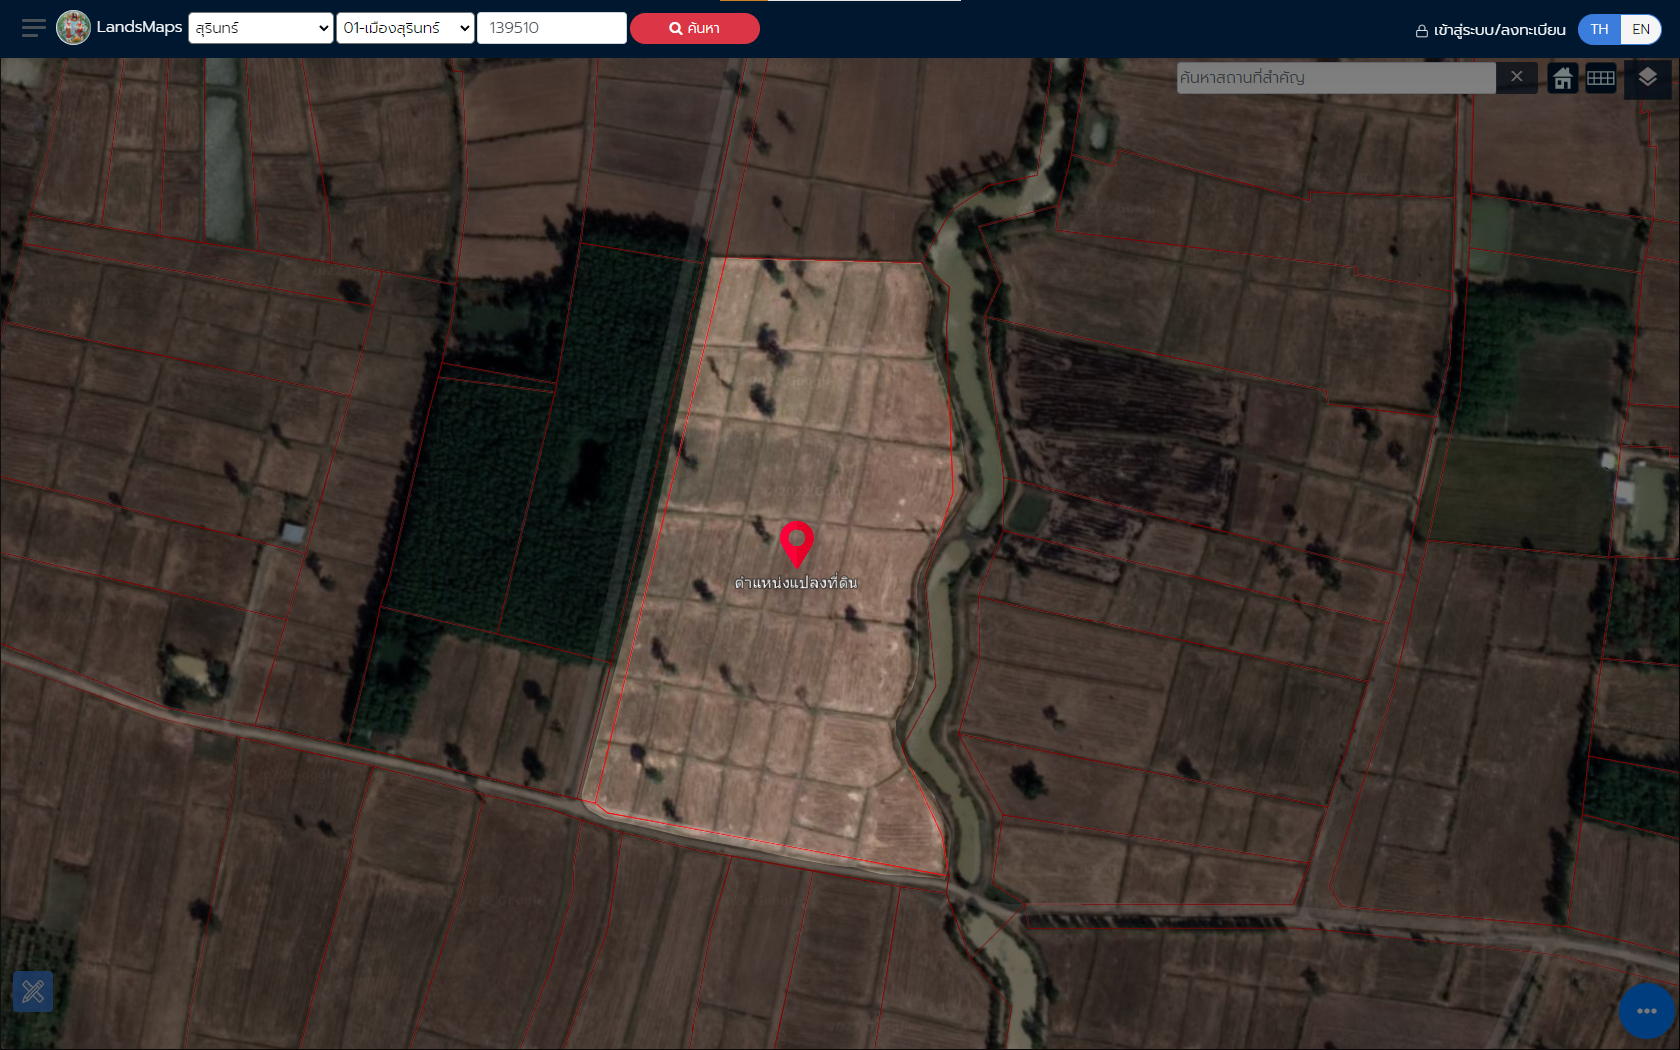Click the ตำแหน่งแปลงที่ดิน label on map
Screen dimensions: 1680x1050
pyautogui.click(x=796, y=583)
